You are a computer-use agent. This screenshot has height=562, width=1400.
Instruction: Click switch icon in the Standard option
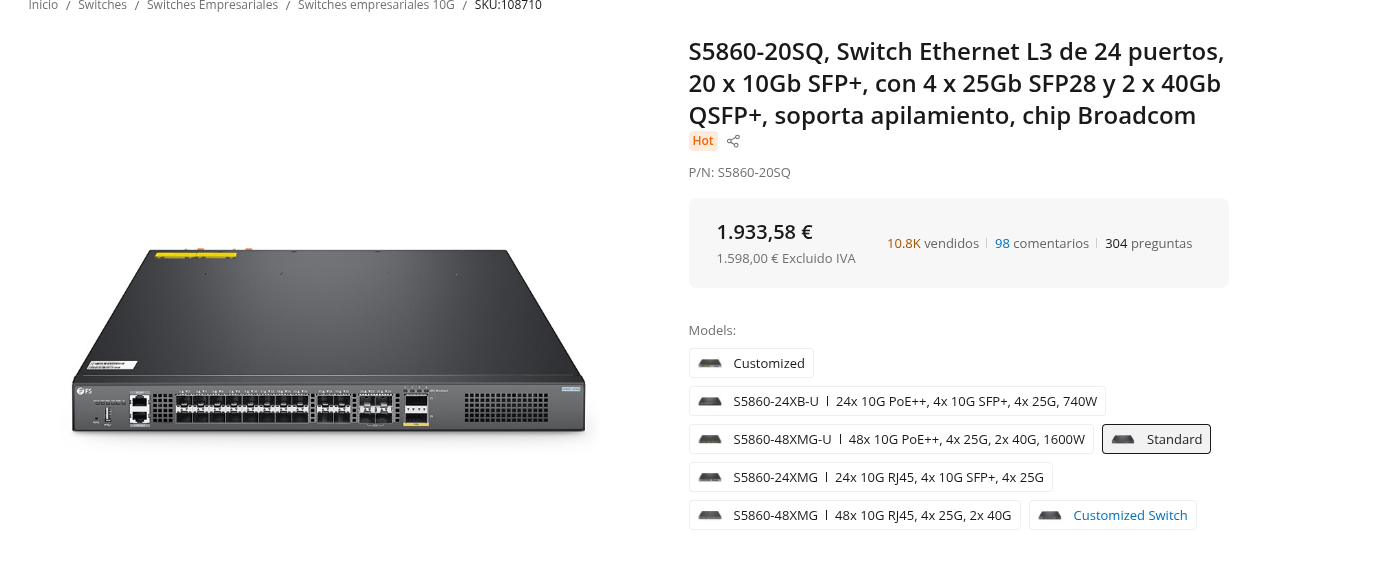tap(1123, 439)
